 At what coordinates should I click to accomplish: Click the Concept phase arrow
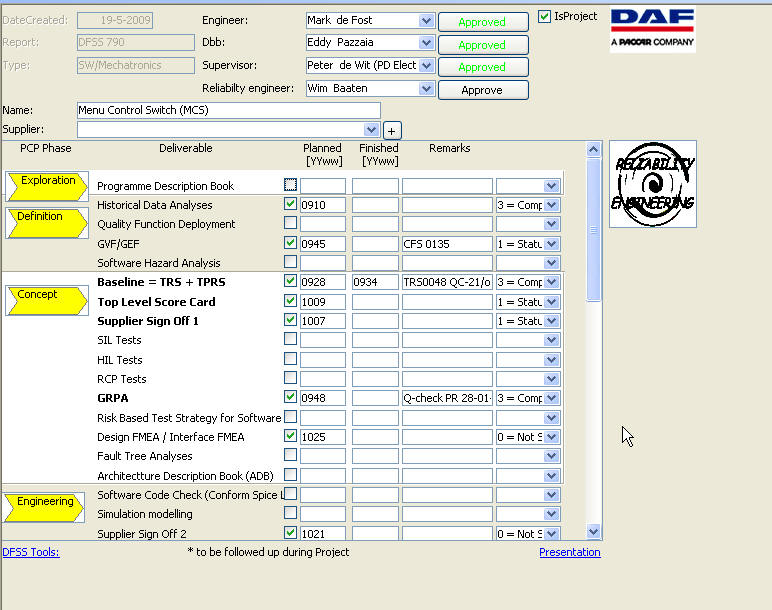click(x=47, y=300)
